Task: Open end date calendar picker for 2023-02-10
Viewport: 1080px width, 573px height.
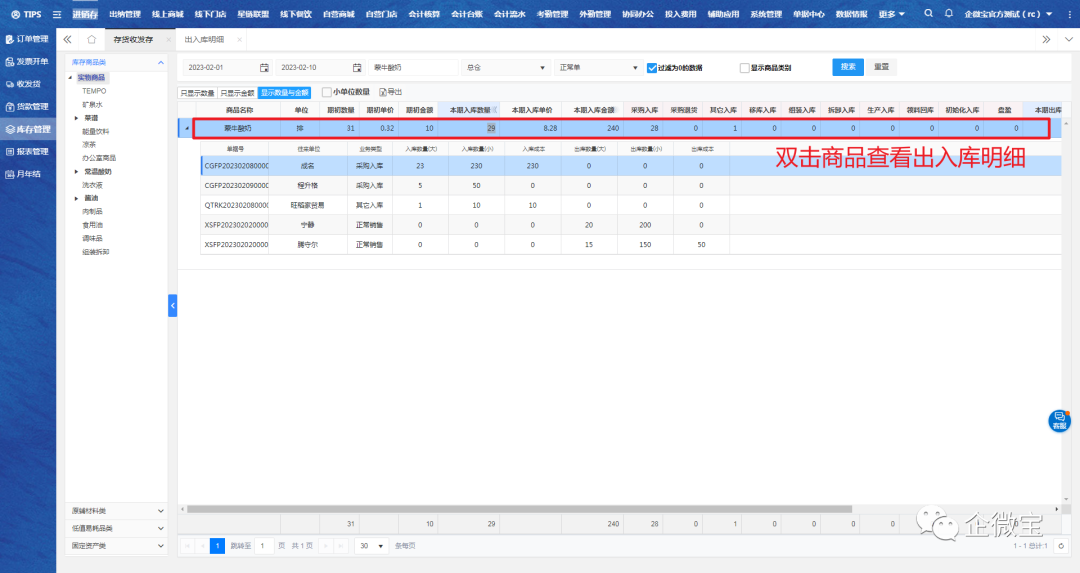Action: click(357, 67)
